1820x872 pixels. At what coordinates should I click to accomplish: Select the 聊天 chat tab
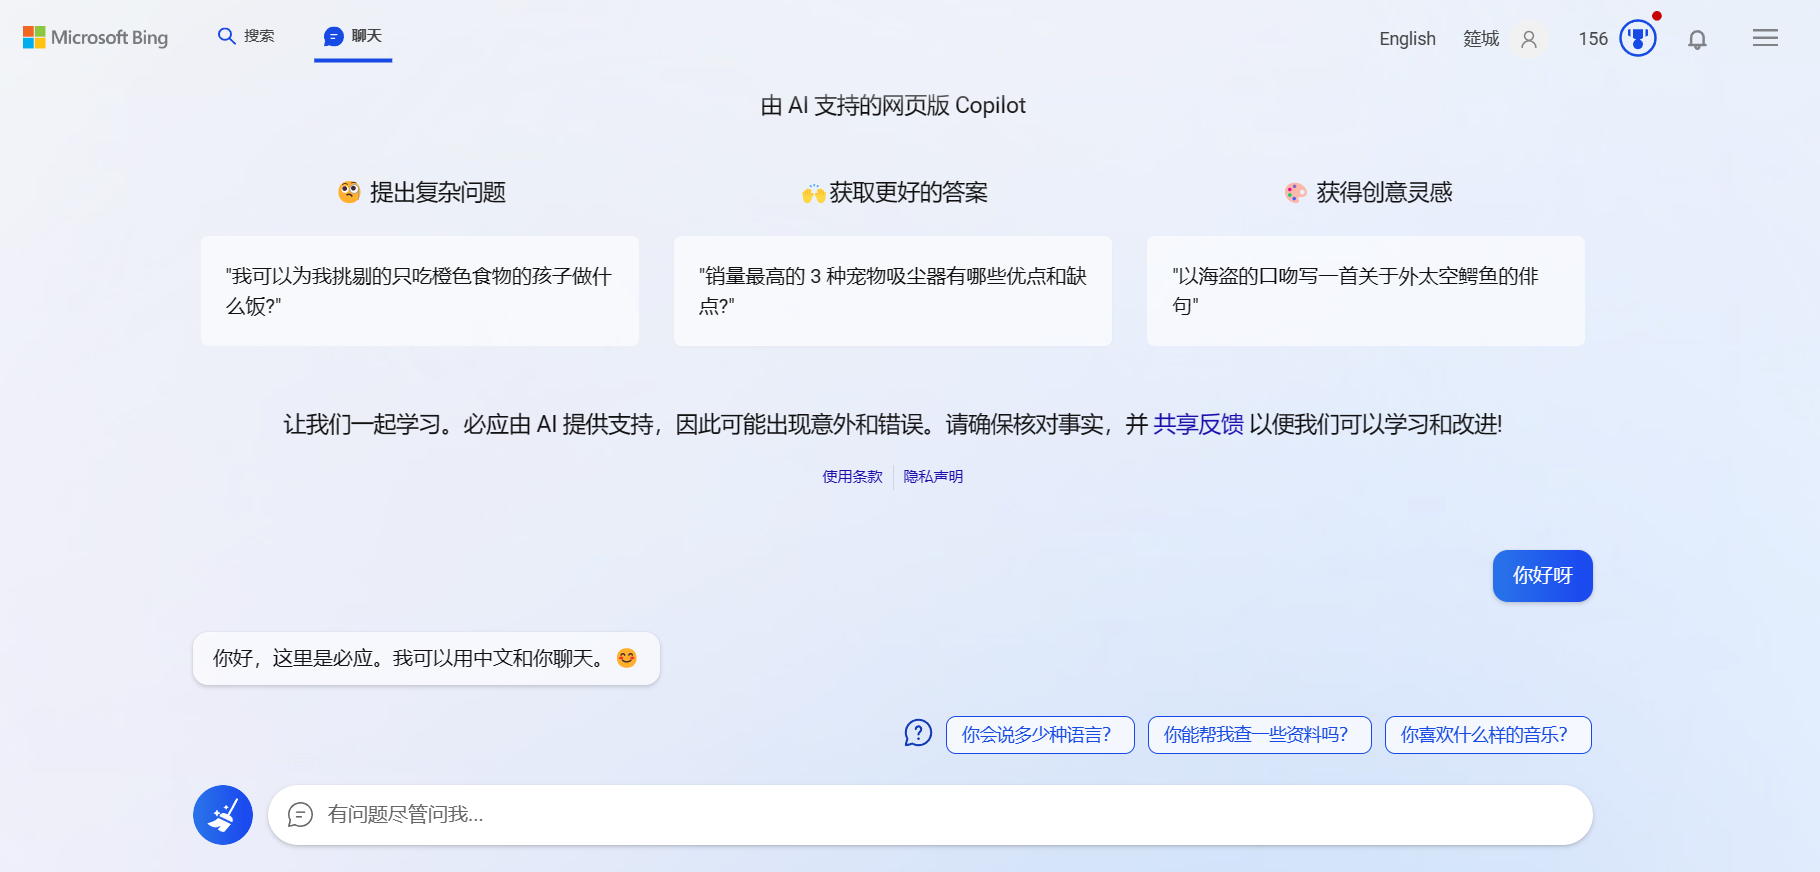click(353, 36)
